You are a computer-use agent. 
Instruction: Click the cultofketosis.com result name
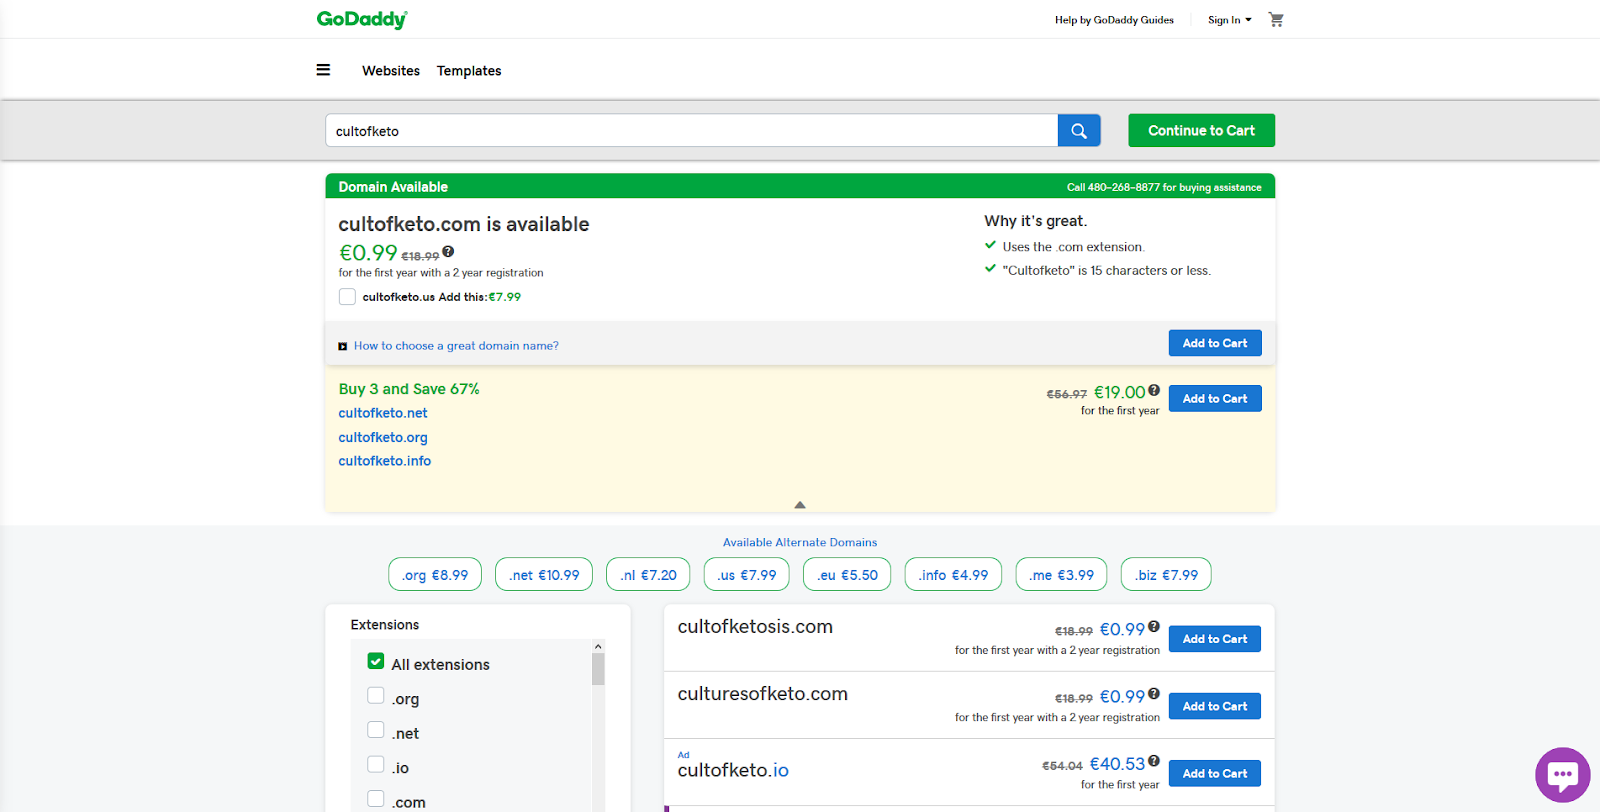click(755, 627)
